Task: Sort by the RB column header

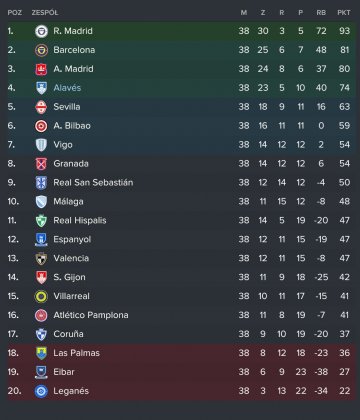Action: click(321, 13)
